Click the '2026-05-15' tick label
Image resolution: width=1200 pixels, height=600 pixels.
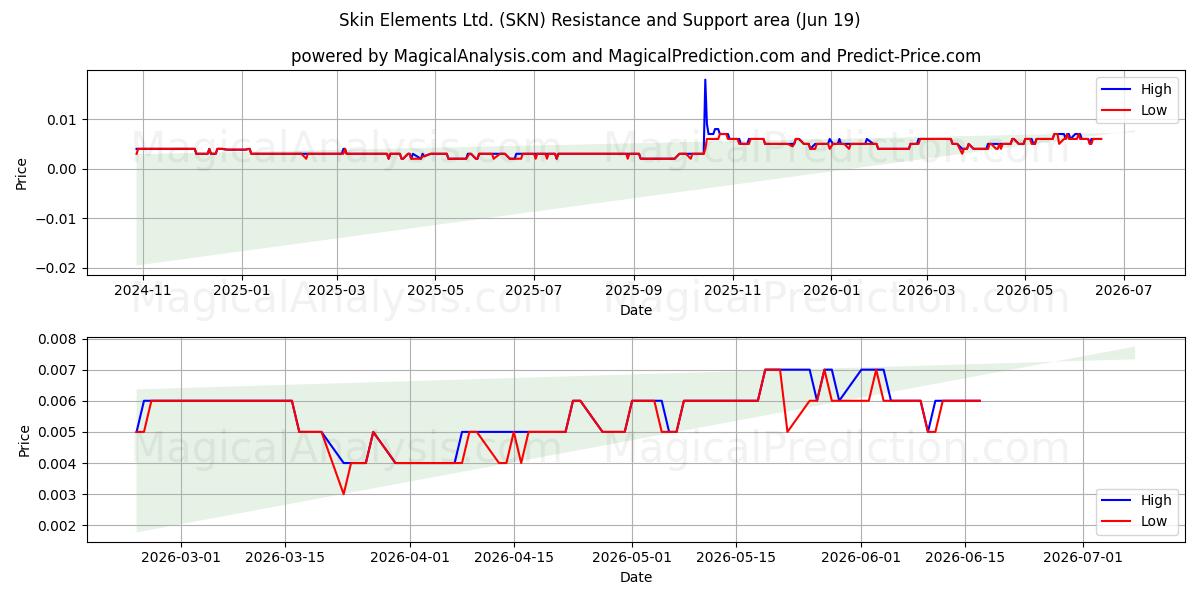point(736,557)
